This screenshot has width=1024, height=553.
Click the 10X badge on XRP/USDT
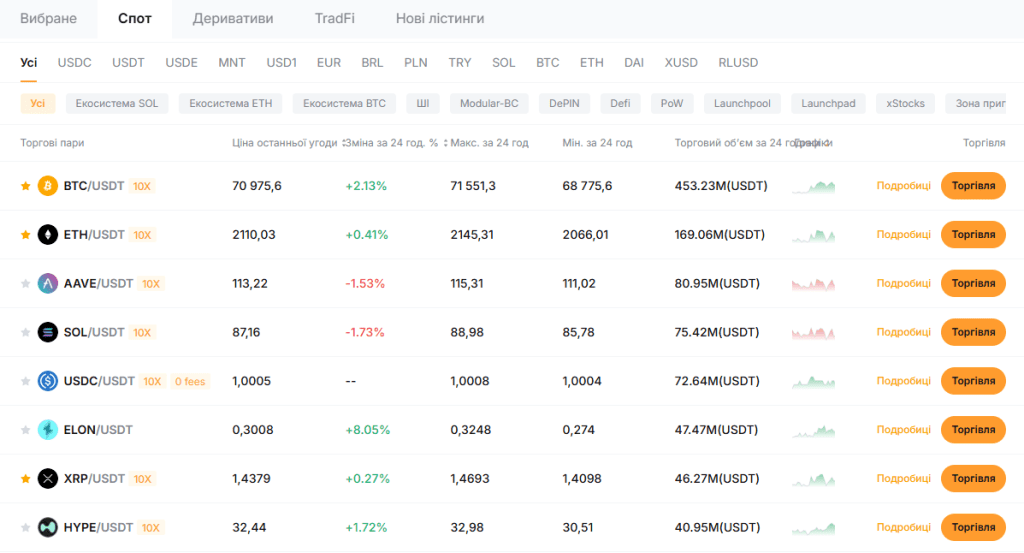pyautogui.click(x=142, y=479)
